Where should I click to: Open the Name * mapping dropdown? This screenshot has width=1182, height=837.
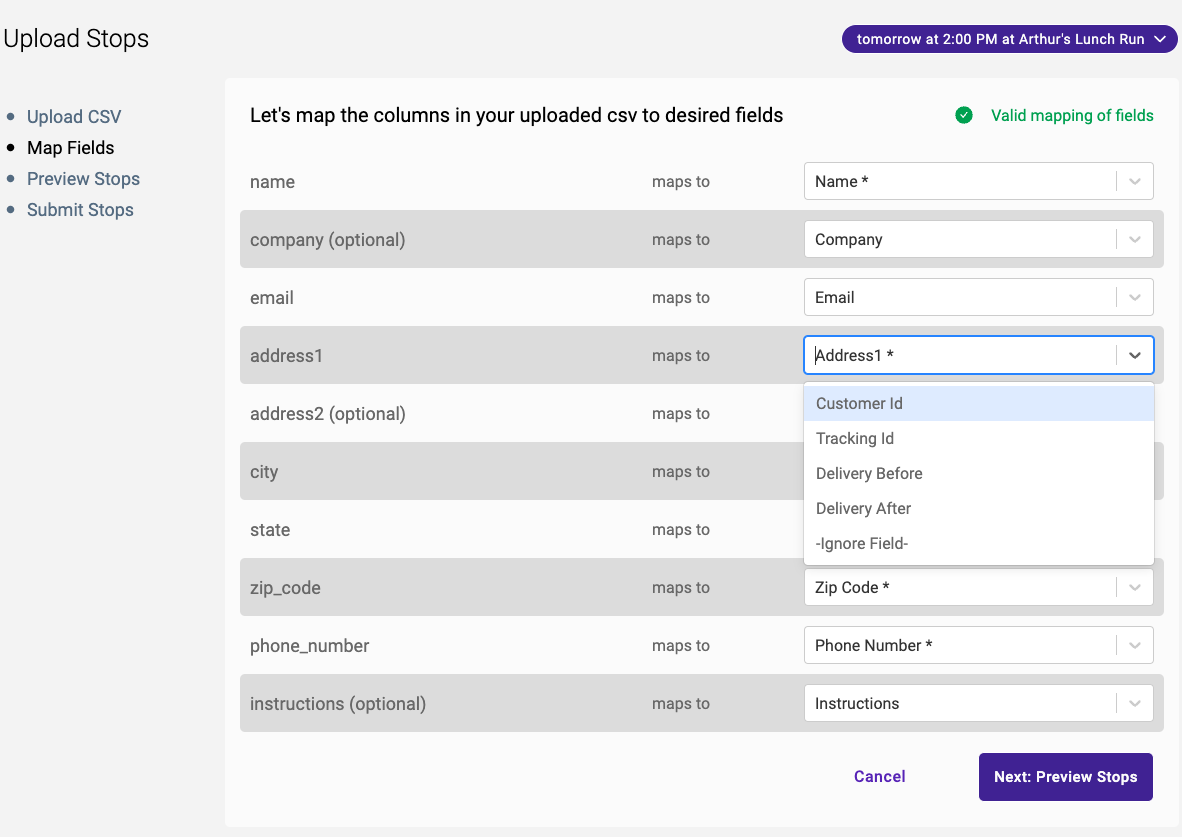coord(978,181)
